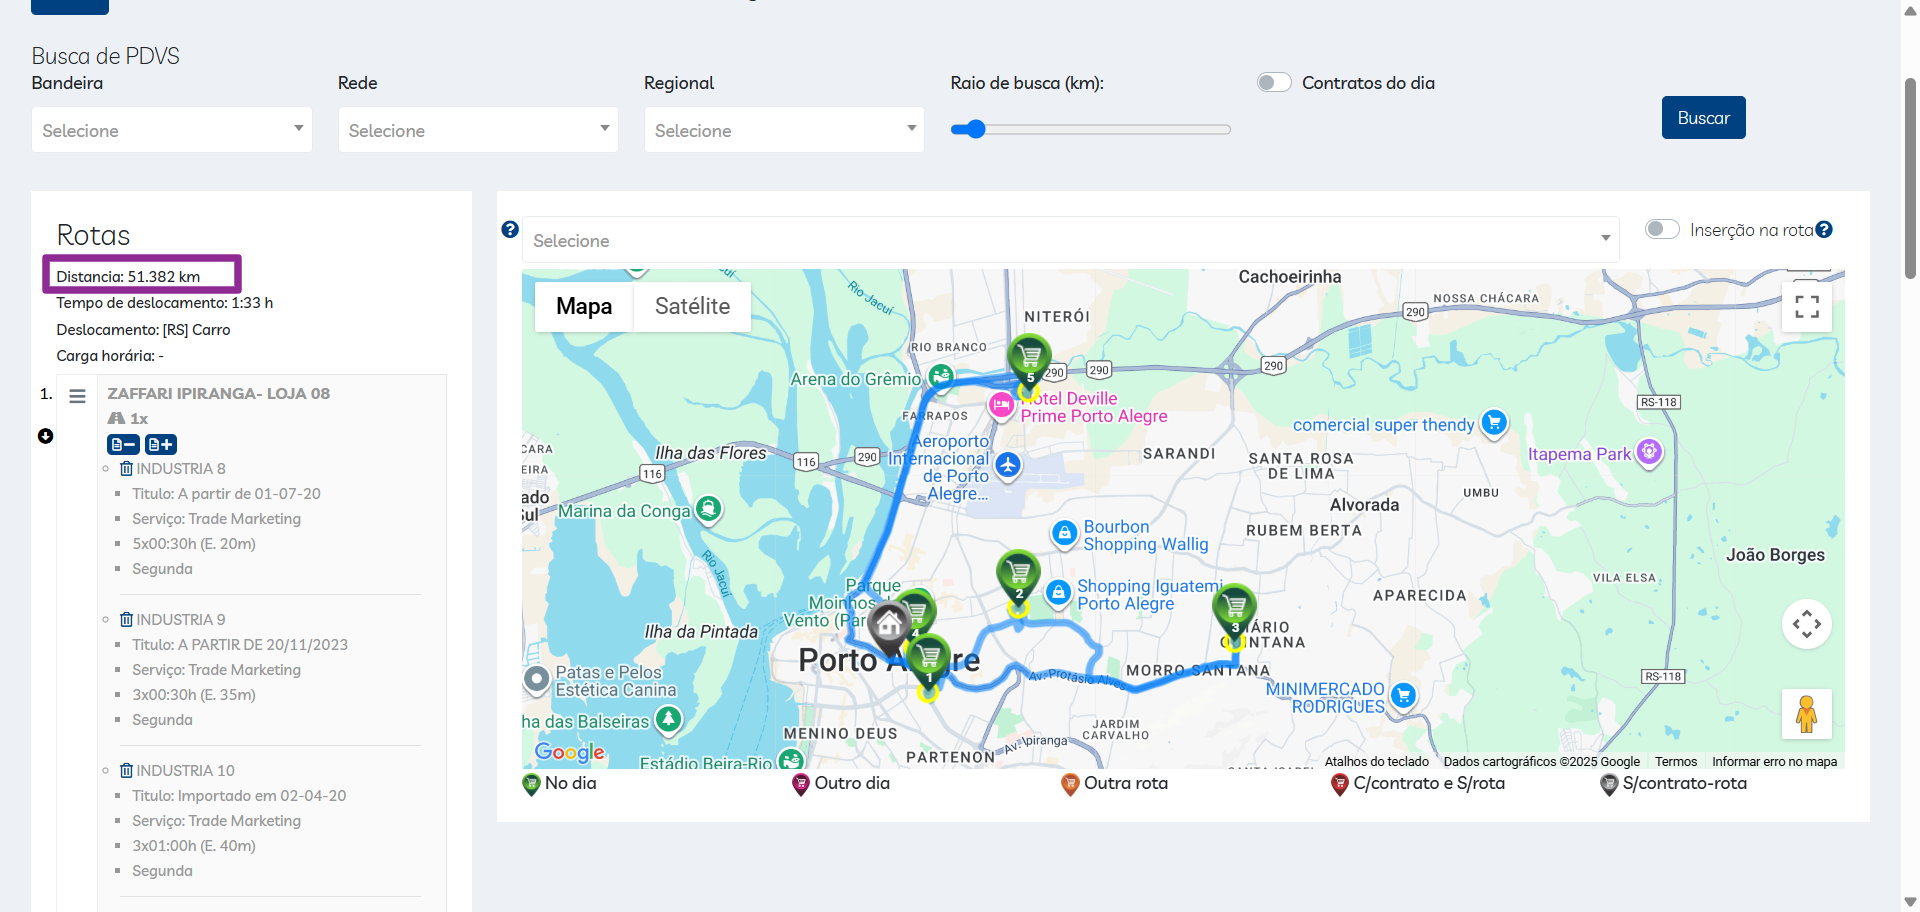
Task: Click the help icon next to Inserção na rota
Action: (x=1824, y=230)
